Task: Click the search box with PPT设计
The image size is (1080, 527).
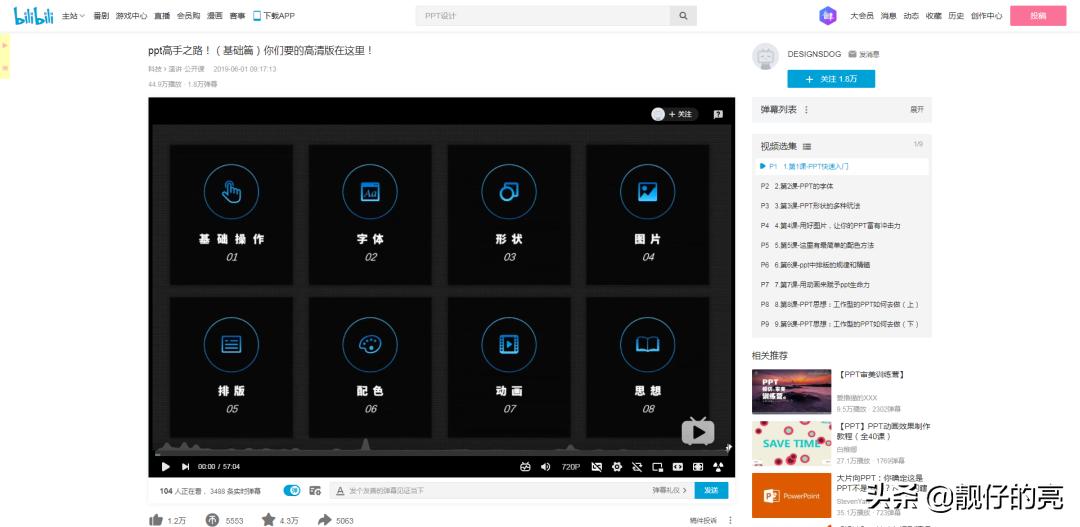Action: (x=543, y=16)
